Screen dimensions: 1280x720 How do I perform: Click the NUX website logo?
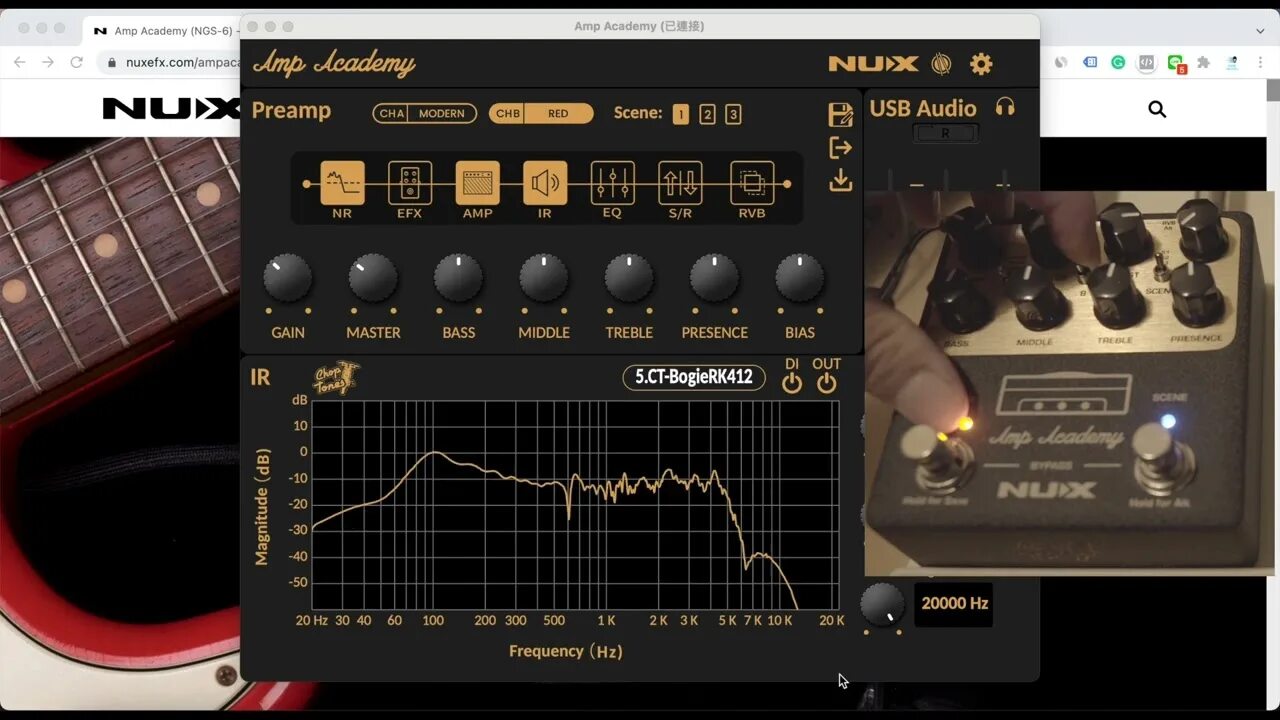tap(171, 109)
